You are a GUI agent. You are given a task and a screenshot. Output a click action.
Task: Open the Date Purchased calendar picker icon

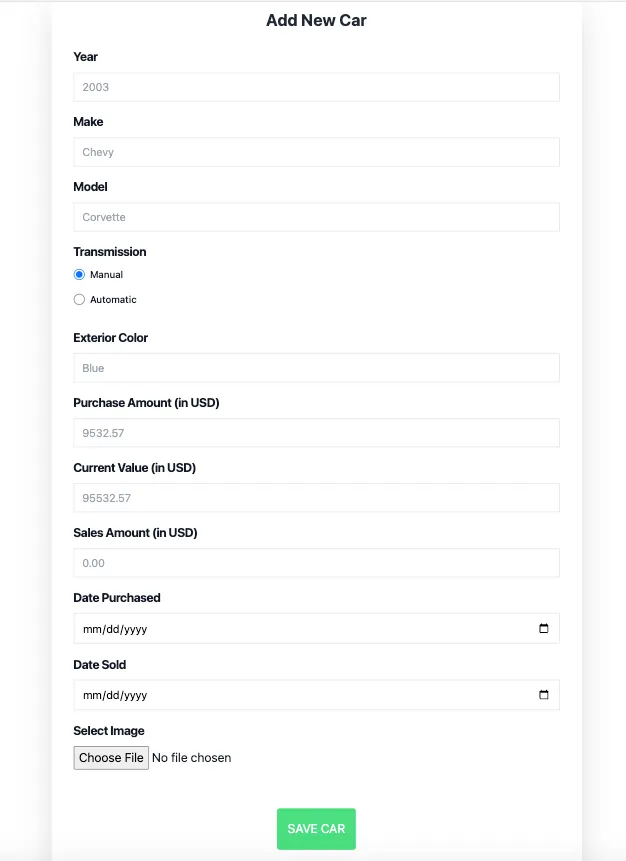click(544, 629)
